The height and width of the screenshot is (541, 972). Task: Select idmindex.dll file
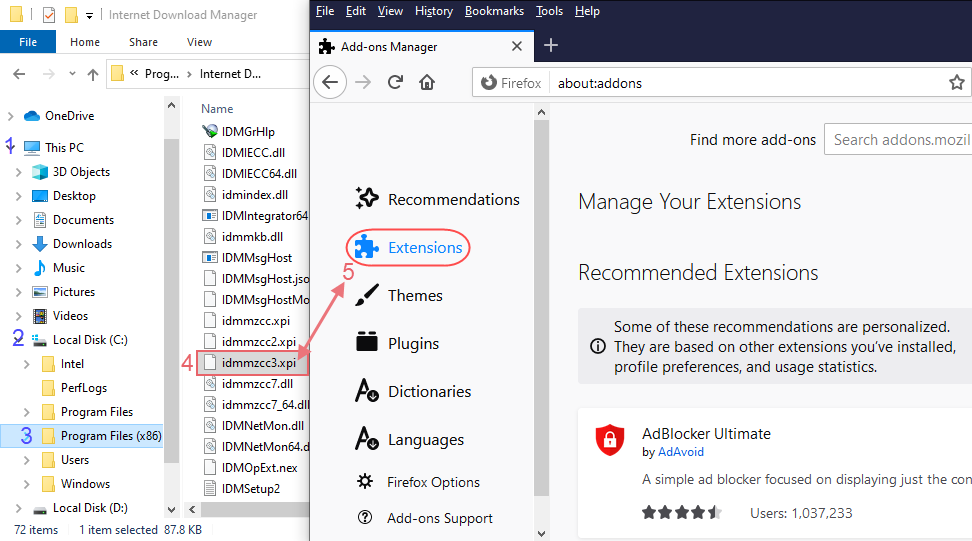coord(246,195)
